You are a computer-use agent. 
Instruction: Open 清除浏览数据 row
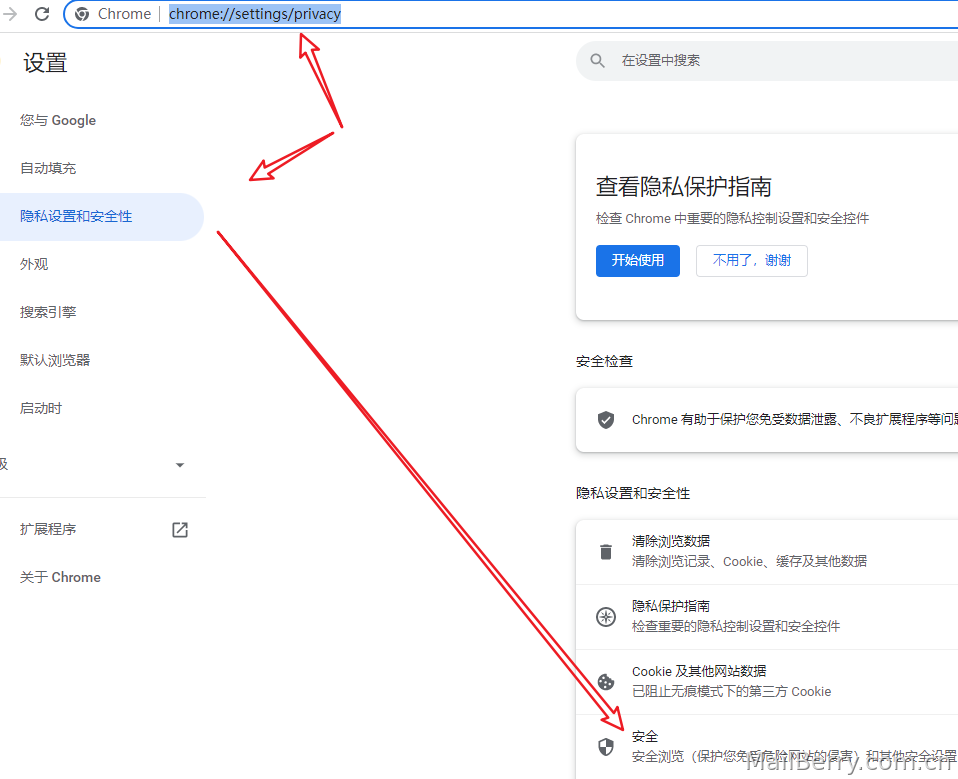[x=767, y=552]
